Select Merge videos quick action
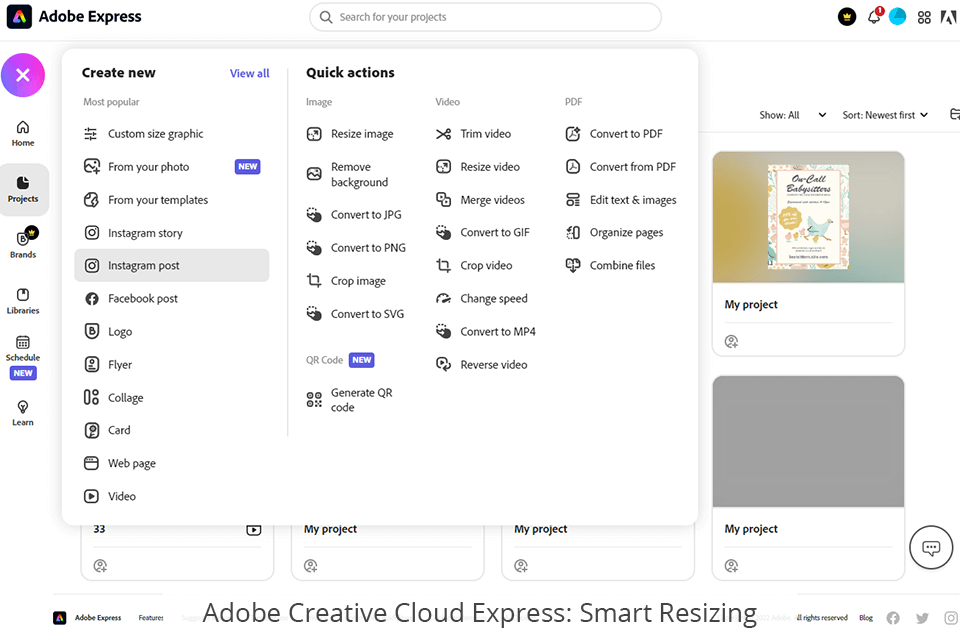Screen dimensions: 960x640 click(x=480, y=200)
